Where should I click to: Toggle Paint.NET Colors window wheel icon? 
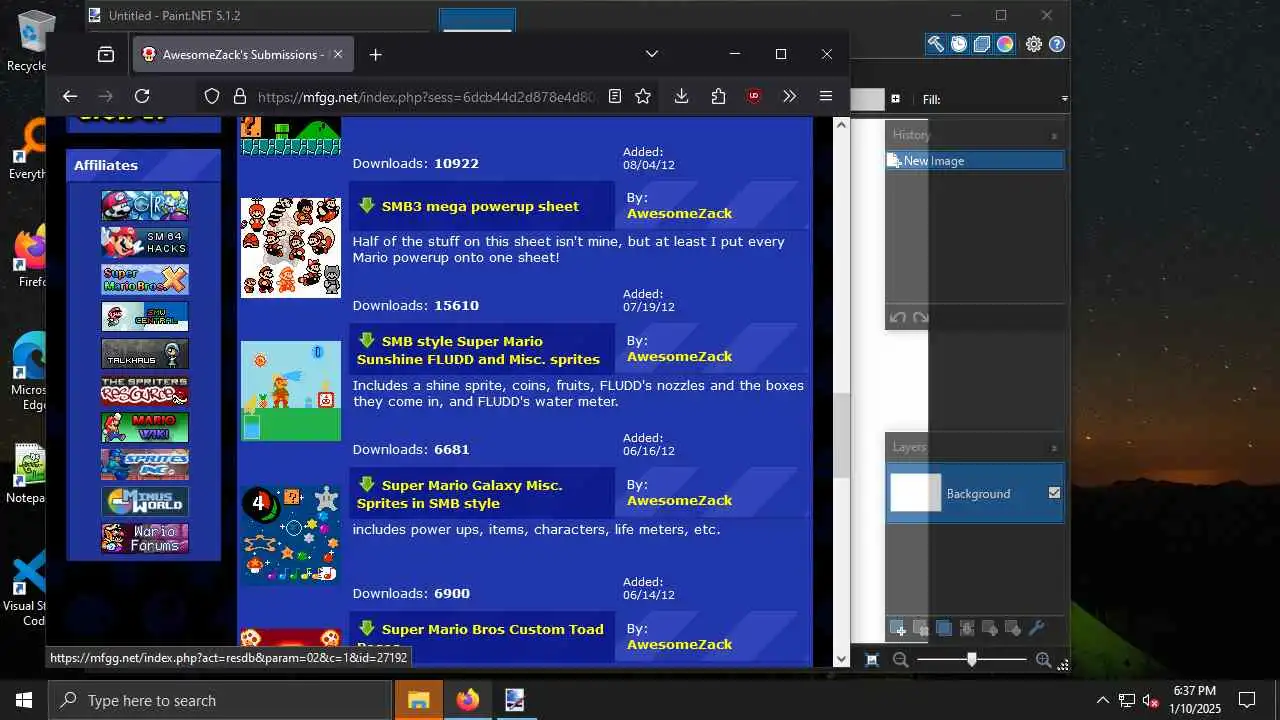(x=1005, y=44)
